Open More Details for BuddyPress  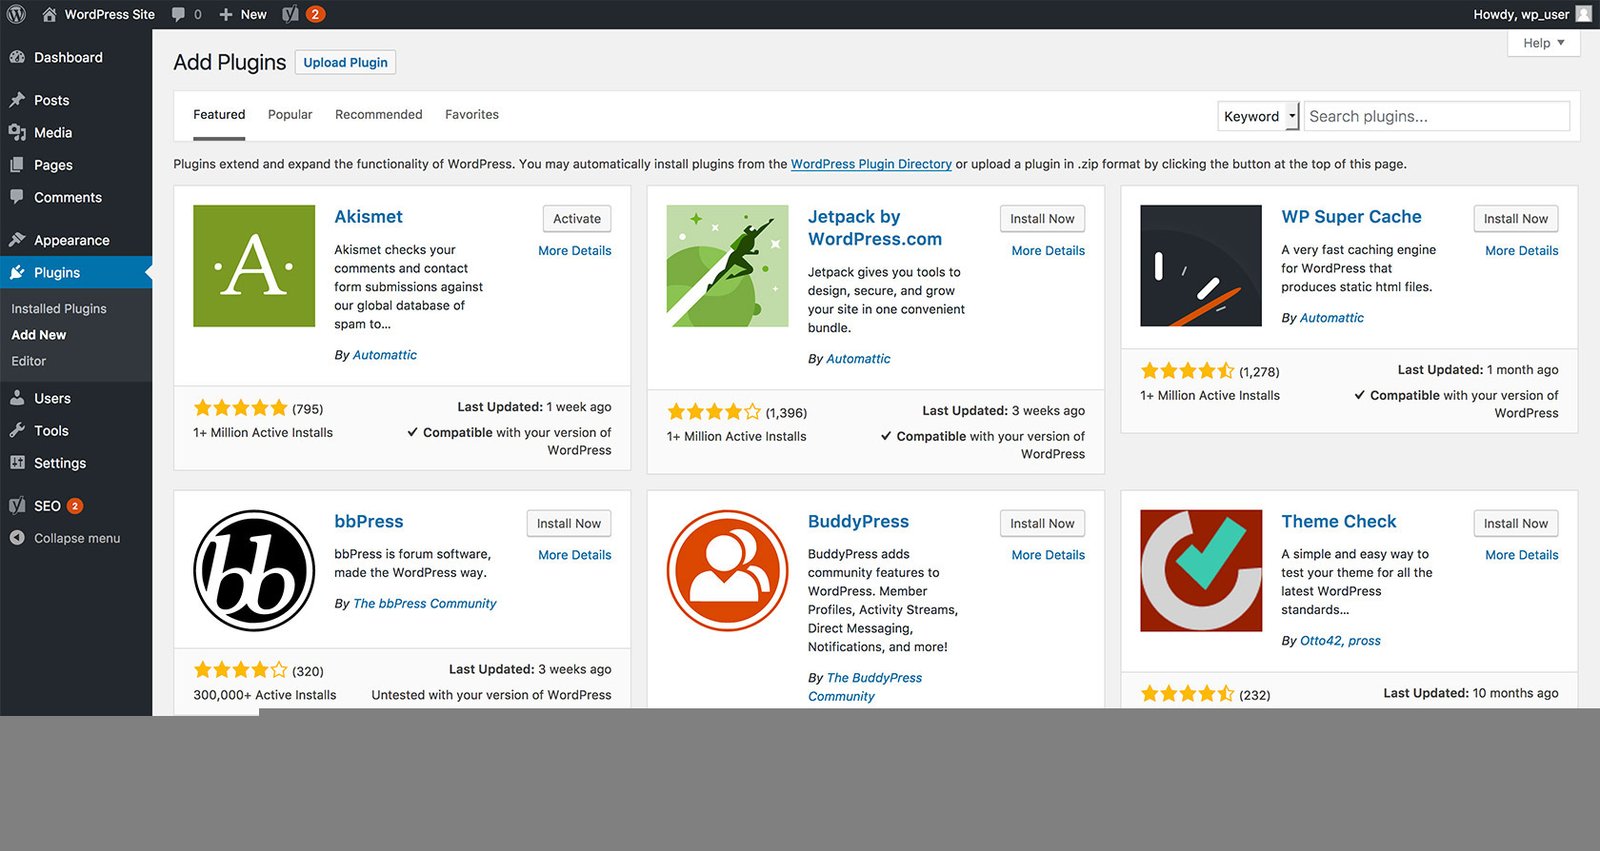point(1048,555)
